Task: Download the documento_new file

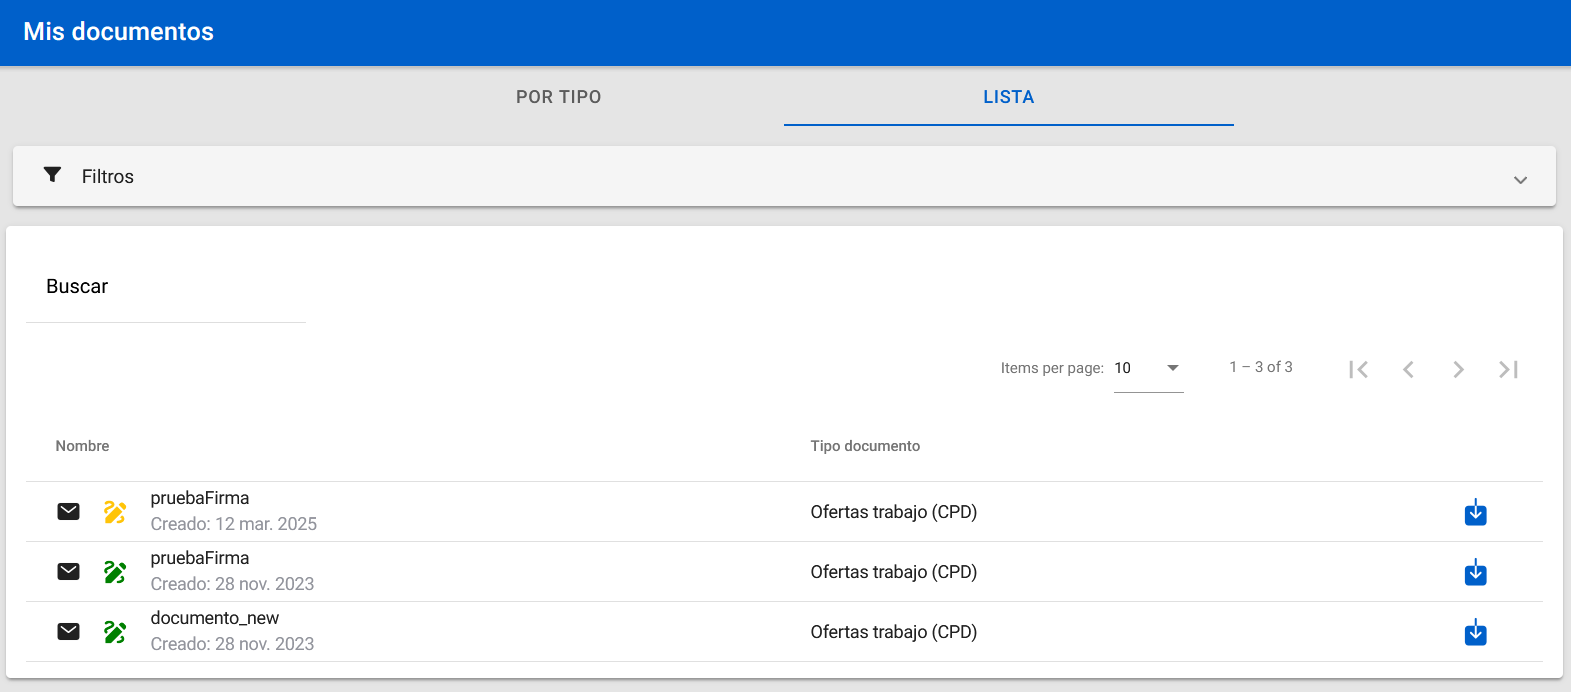Action: pos(1475,633)
